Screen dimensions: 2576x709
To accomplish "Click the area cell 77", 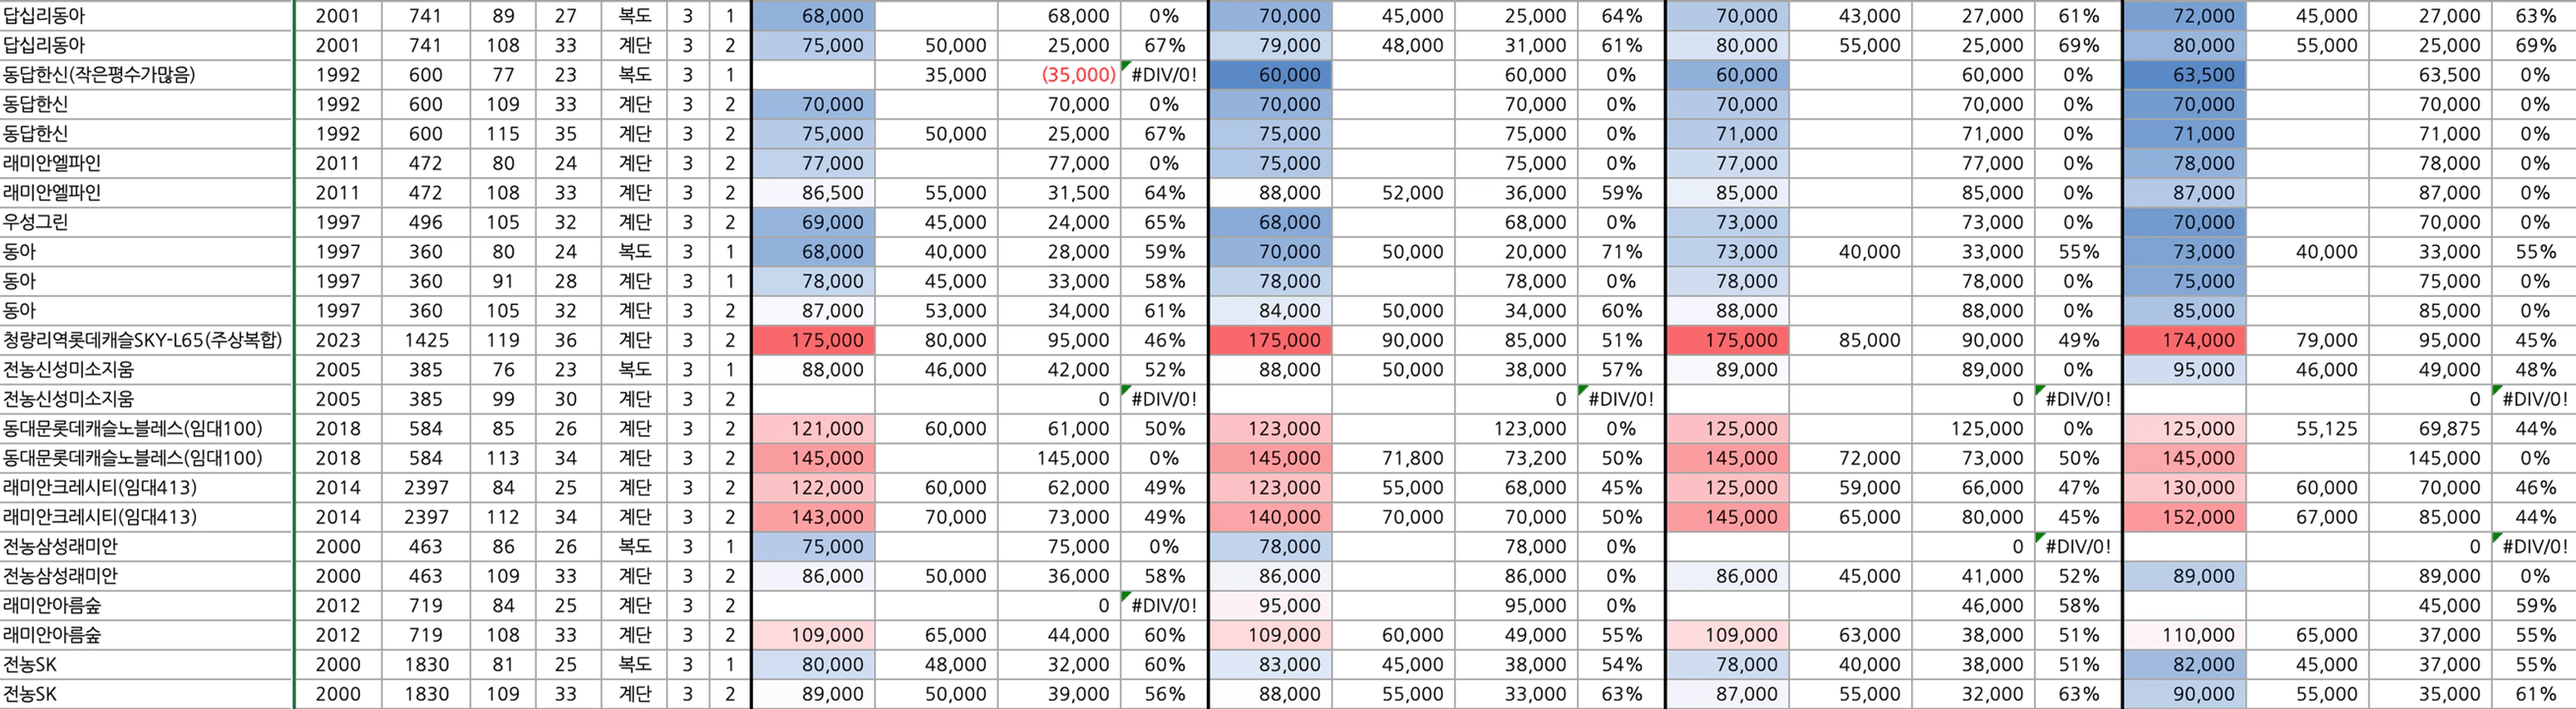I will 503,75.
